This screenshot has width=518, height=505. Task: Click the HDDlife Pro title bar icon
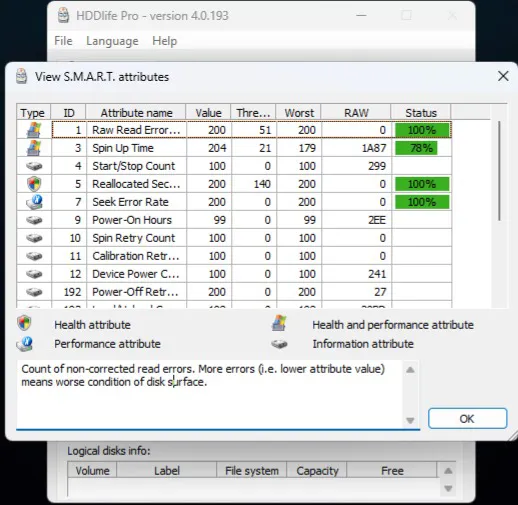point(63,15)
